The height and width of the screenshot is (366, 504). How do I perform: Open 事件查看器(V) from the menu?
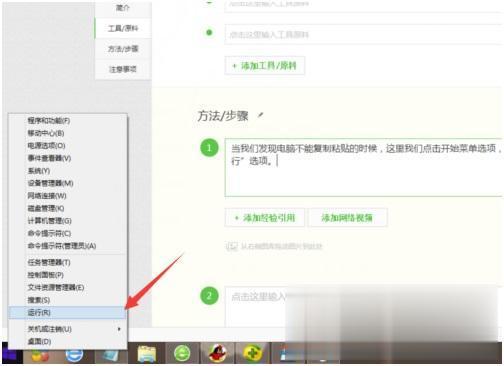68,158
